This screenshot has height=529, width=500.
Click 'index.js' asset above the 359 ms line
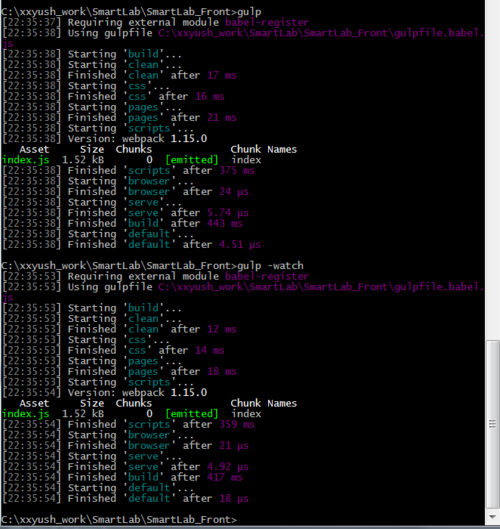click(x=26, y=414)
